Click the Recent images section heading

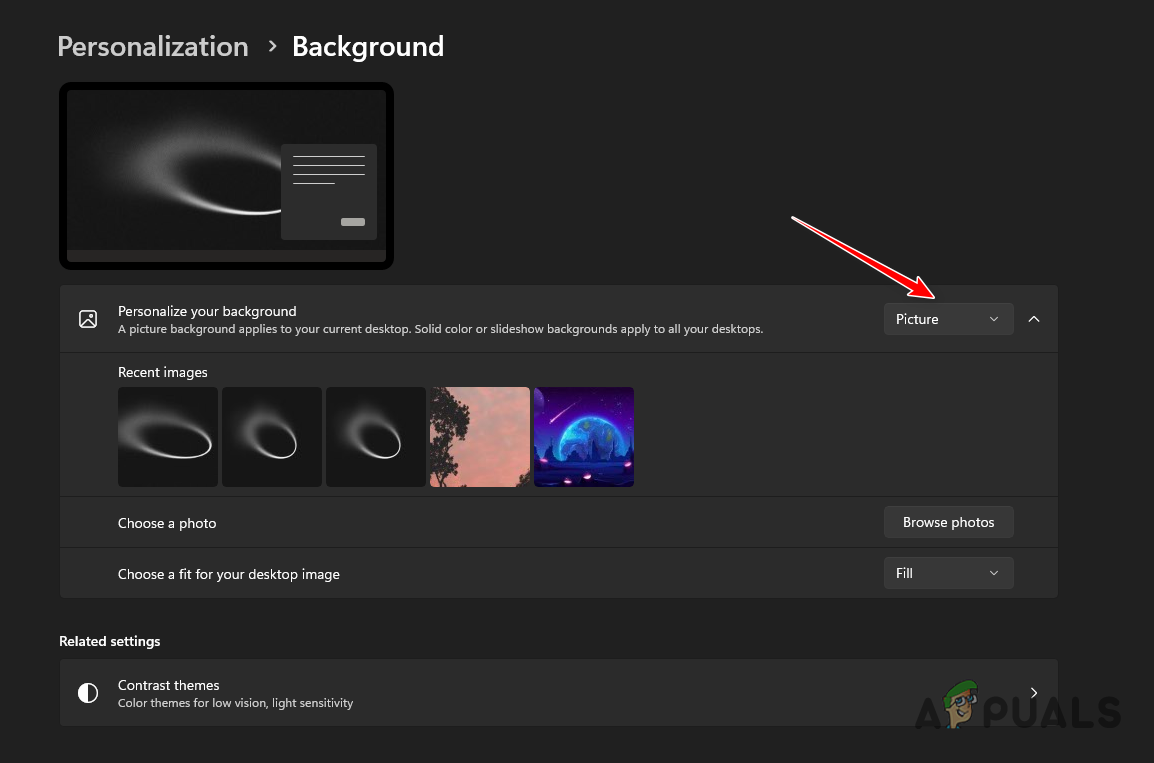163,371
